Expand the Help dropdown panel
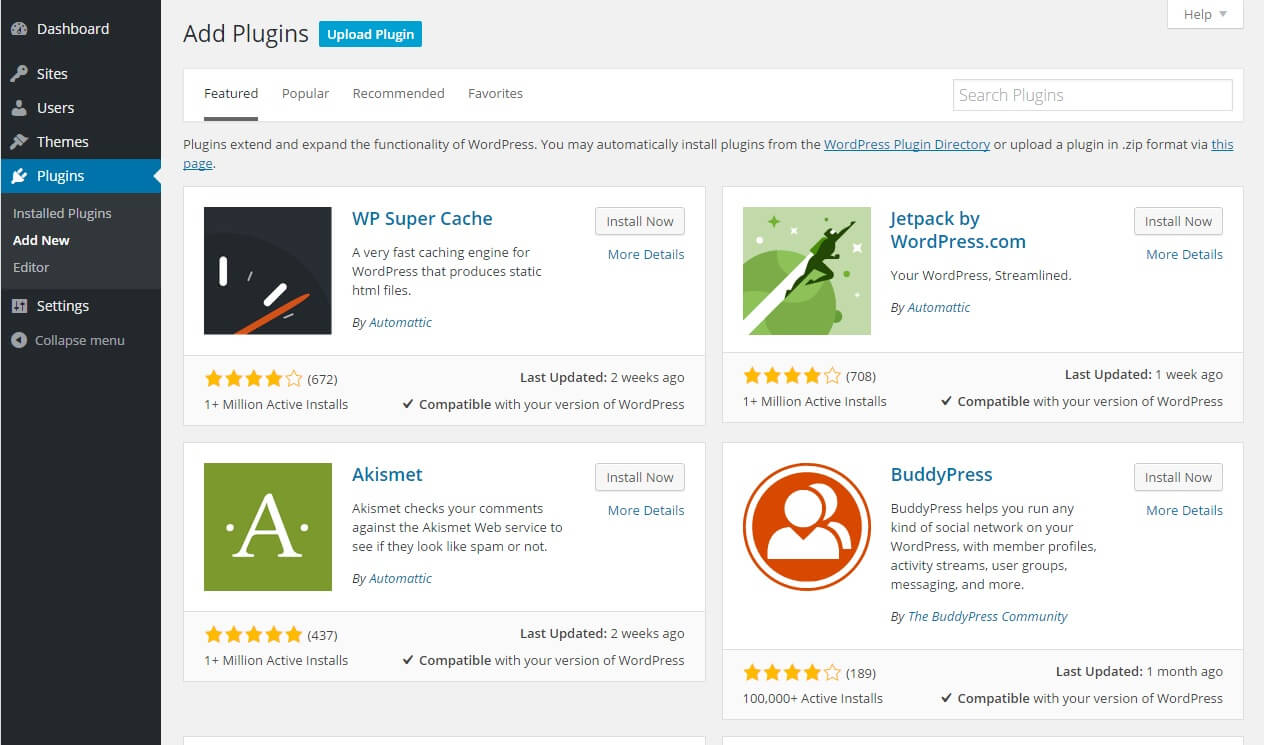The width and height of the screenshot is (1264, 745). click(x=1205, y=14)
